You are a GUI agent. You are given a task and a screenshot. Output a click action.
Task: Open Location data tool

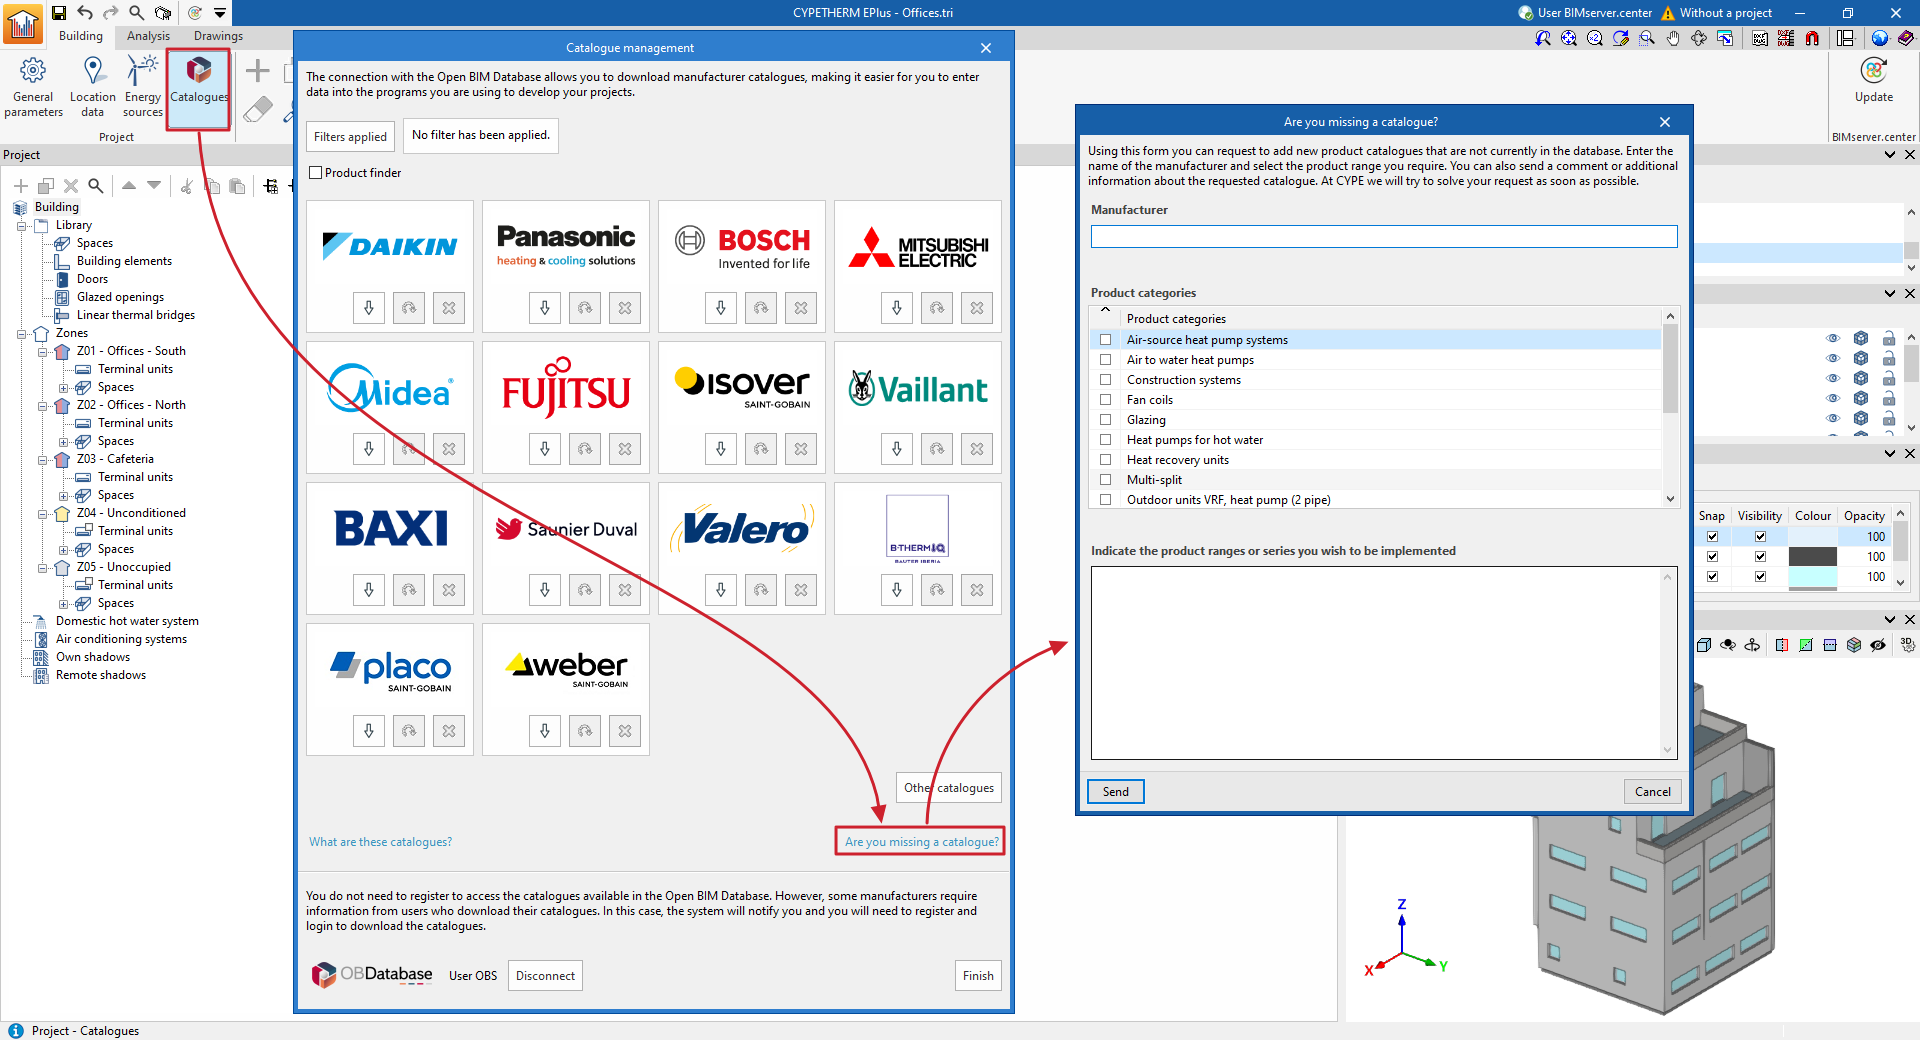(92, 86)
